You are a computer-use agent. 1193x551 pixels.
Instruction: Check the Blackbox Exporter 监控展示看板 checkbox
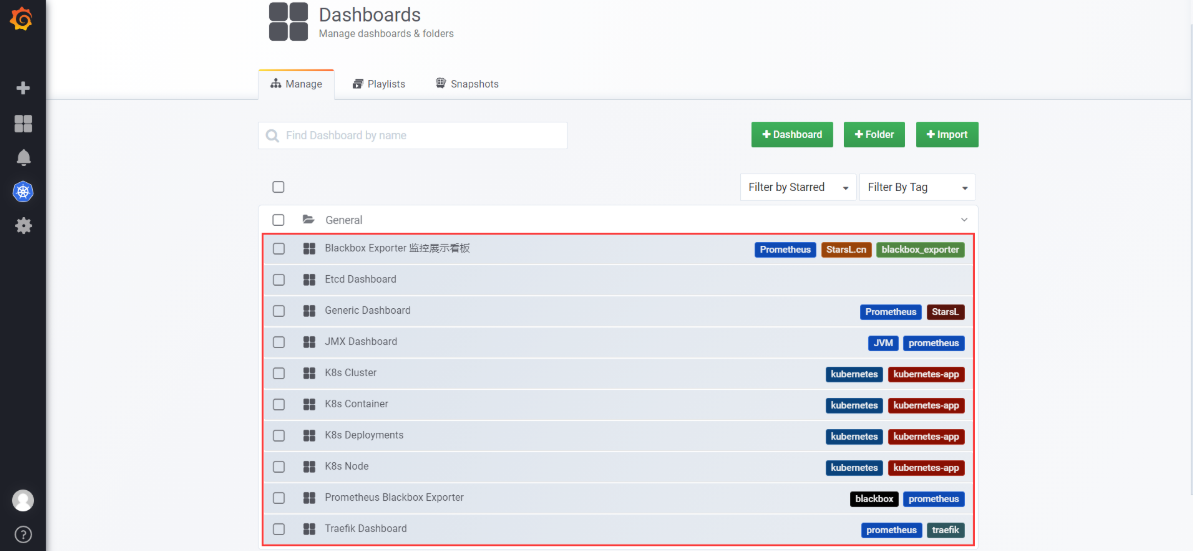pyautogui.click(x=278, y=249)
